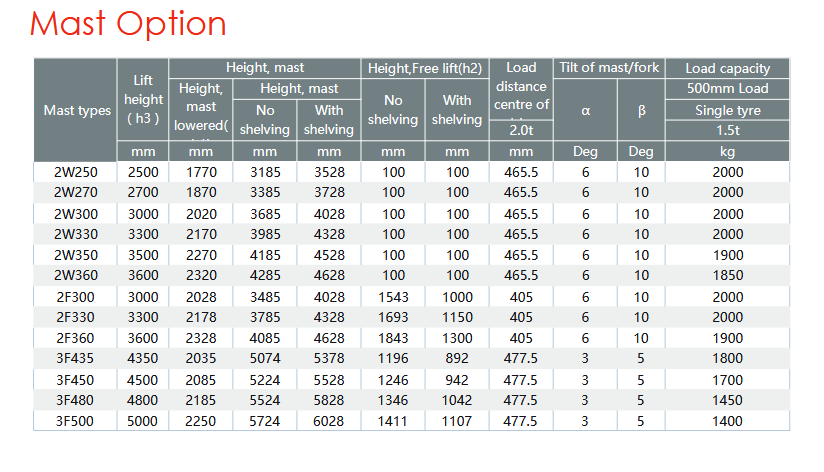Select the Tilt of mast/fork header
824x472 pixels.
click(609, 68)
